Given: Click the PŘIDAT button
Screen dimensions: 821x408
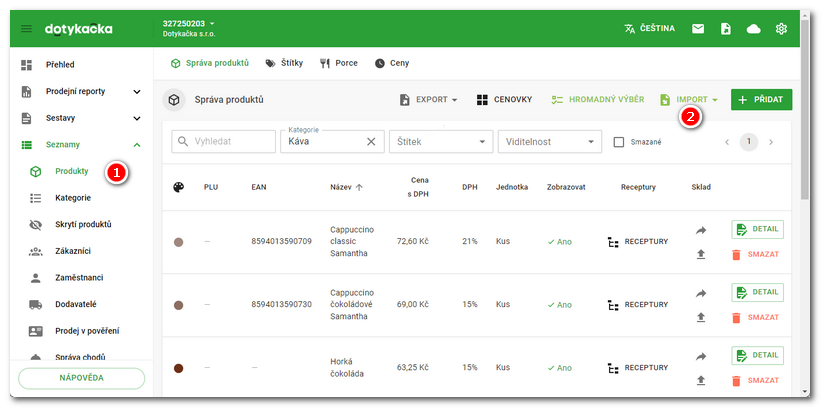Looking at the screenshot, I should point(761,100).
